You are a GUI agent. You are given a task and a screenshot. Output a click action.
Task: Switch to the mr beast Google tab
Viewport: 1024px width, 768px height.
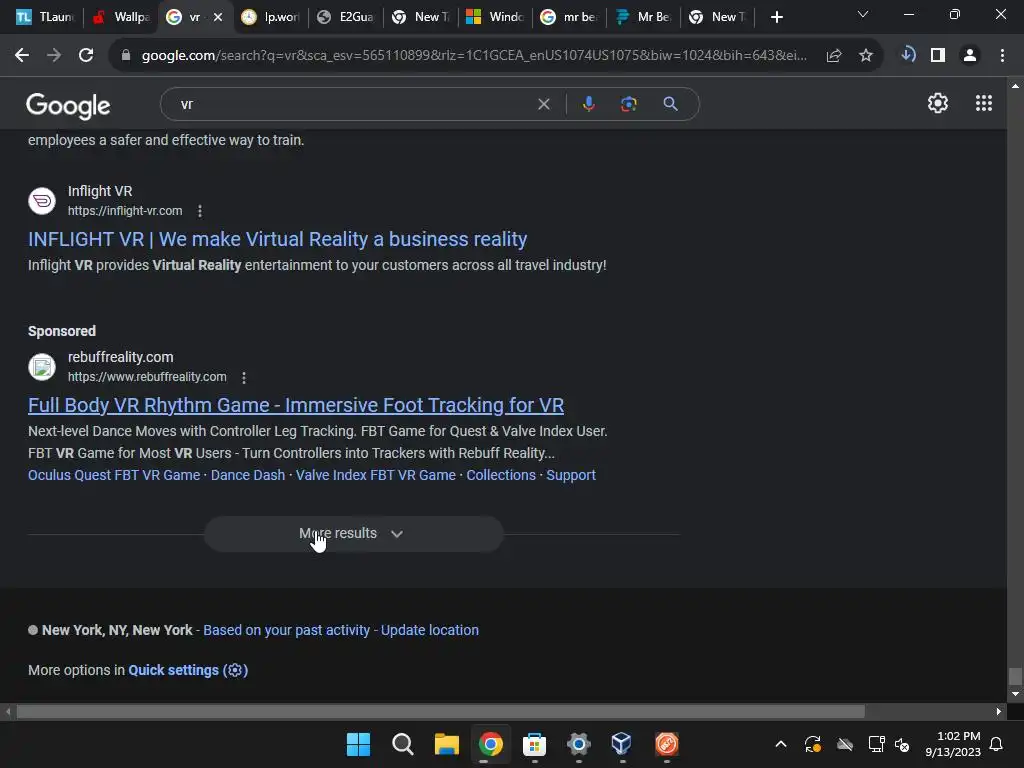tap(569, 17)
